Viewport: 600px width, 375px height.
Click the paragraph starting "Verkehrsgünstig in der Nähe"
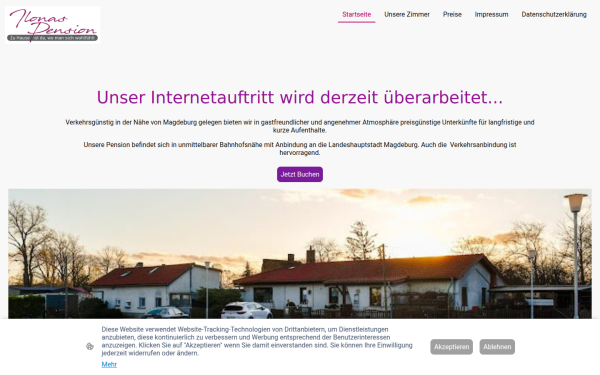click(x=300, y=126)
